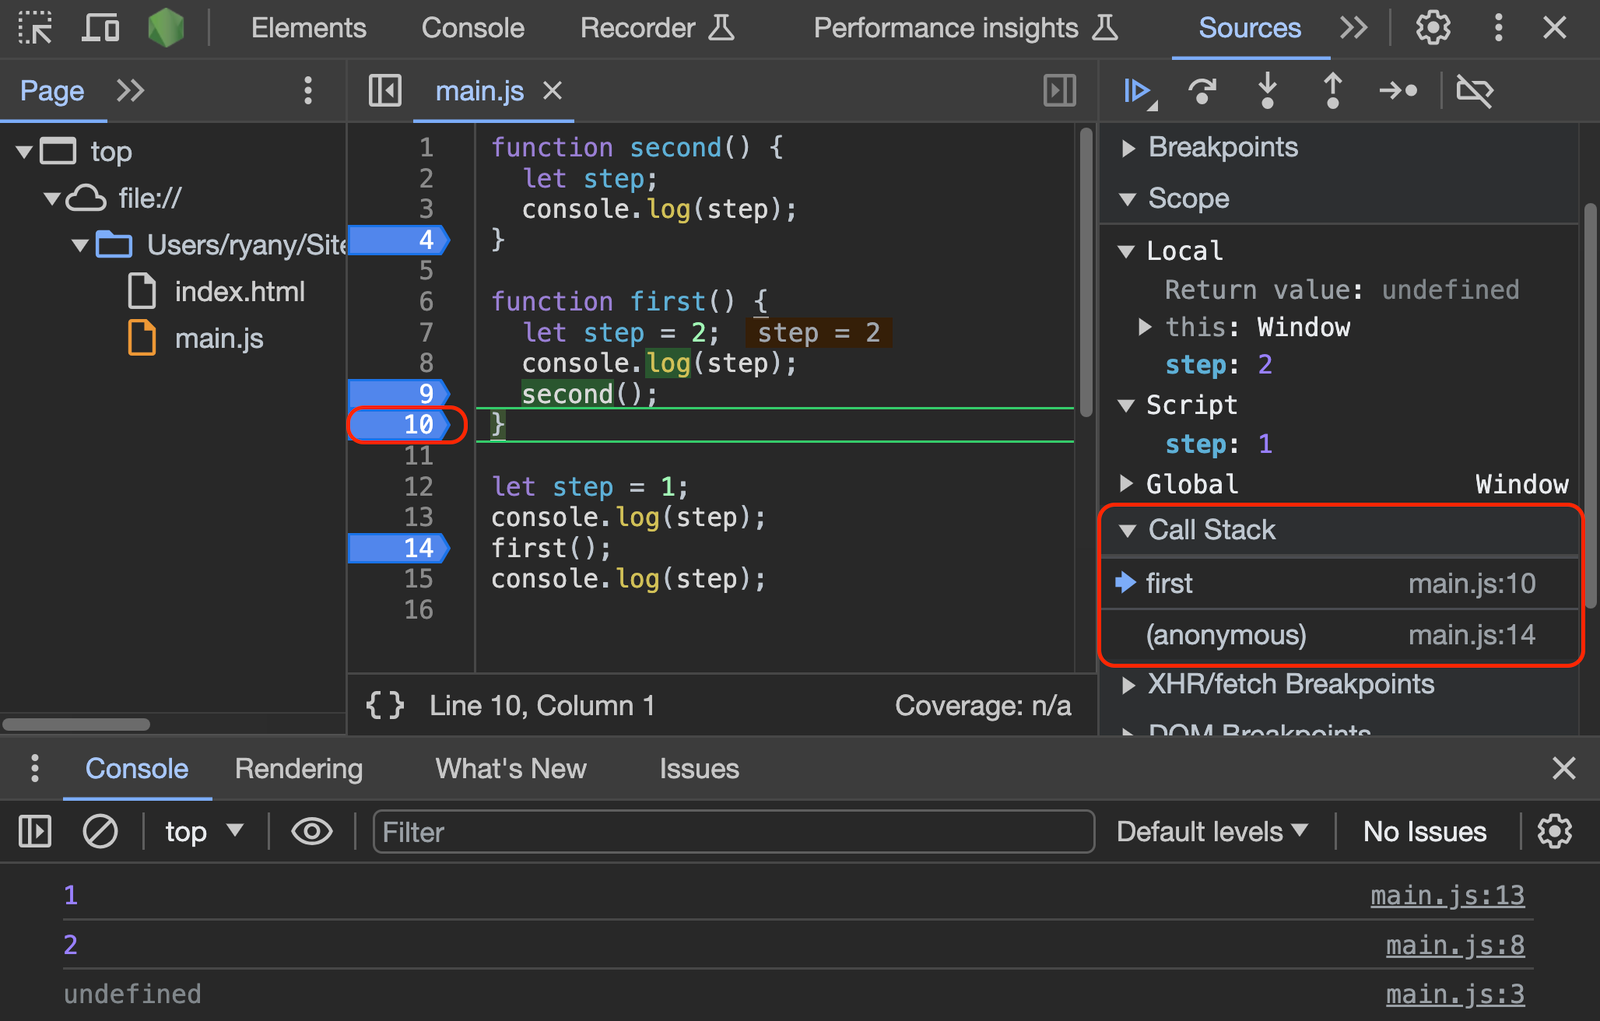Click the Step out of current function icon
The width and height of the screenshot is (1600, 1021).
coord(1332,90)
